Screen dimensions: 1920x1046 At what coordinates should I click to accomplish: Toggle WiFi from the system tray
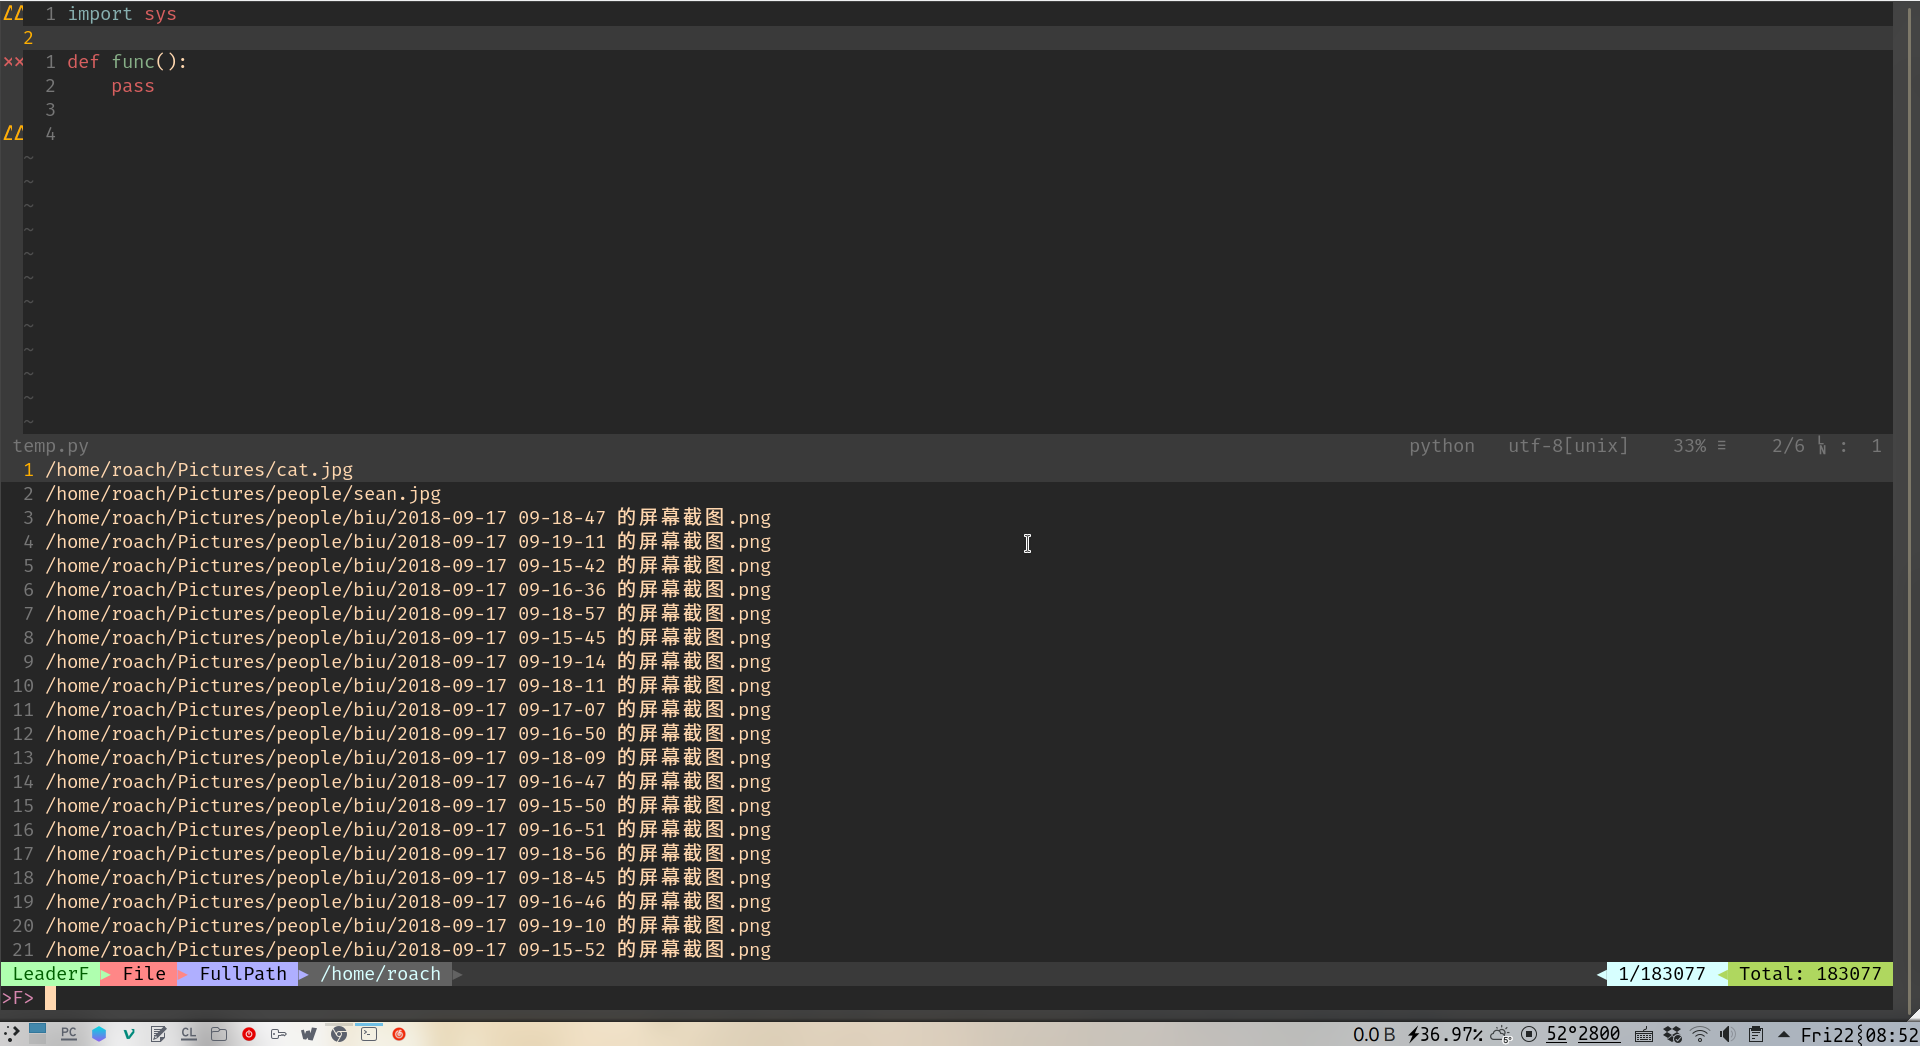1701,1035
